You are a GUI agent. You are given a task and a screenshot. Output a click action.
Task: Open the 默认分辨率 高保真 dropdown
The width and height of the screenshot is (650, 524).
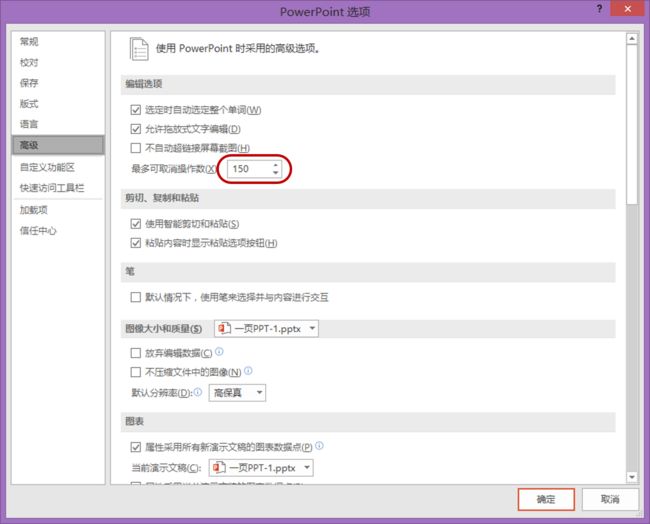[237, 393]
